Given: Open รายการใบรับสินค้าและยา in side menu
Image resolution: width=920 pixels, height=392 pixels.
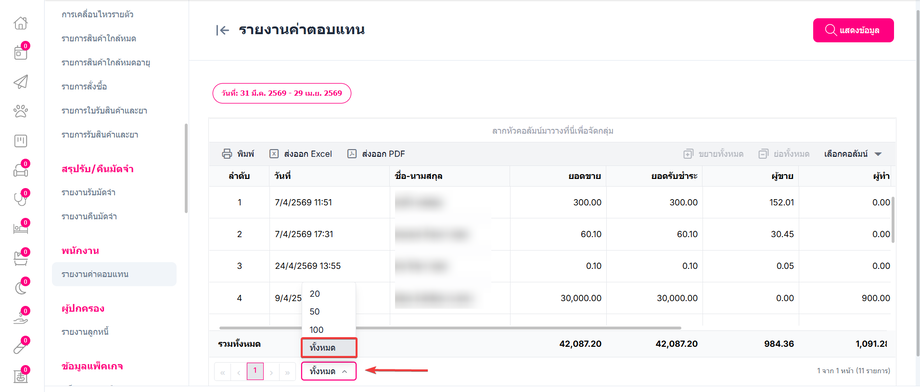Looking at the screenshot, I should click(104, 110).
